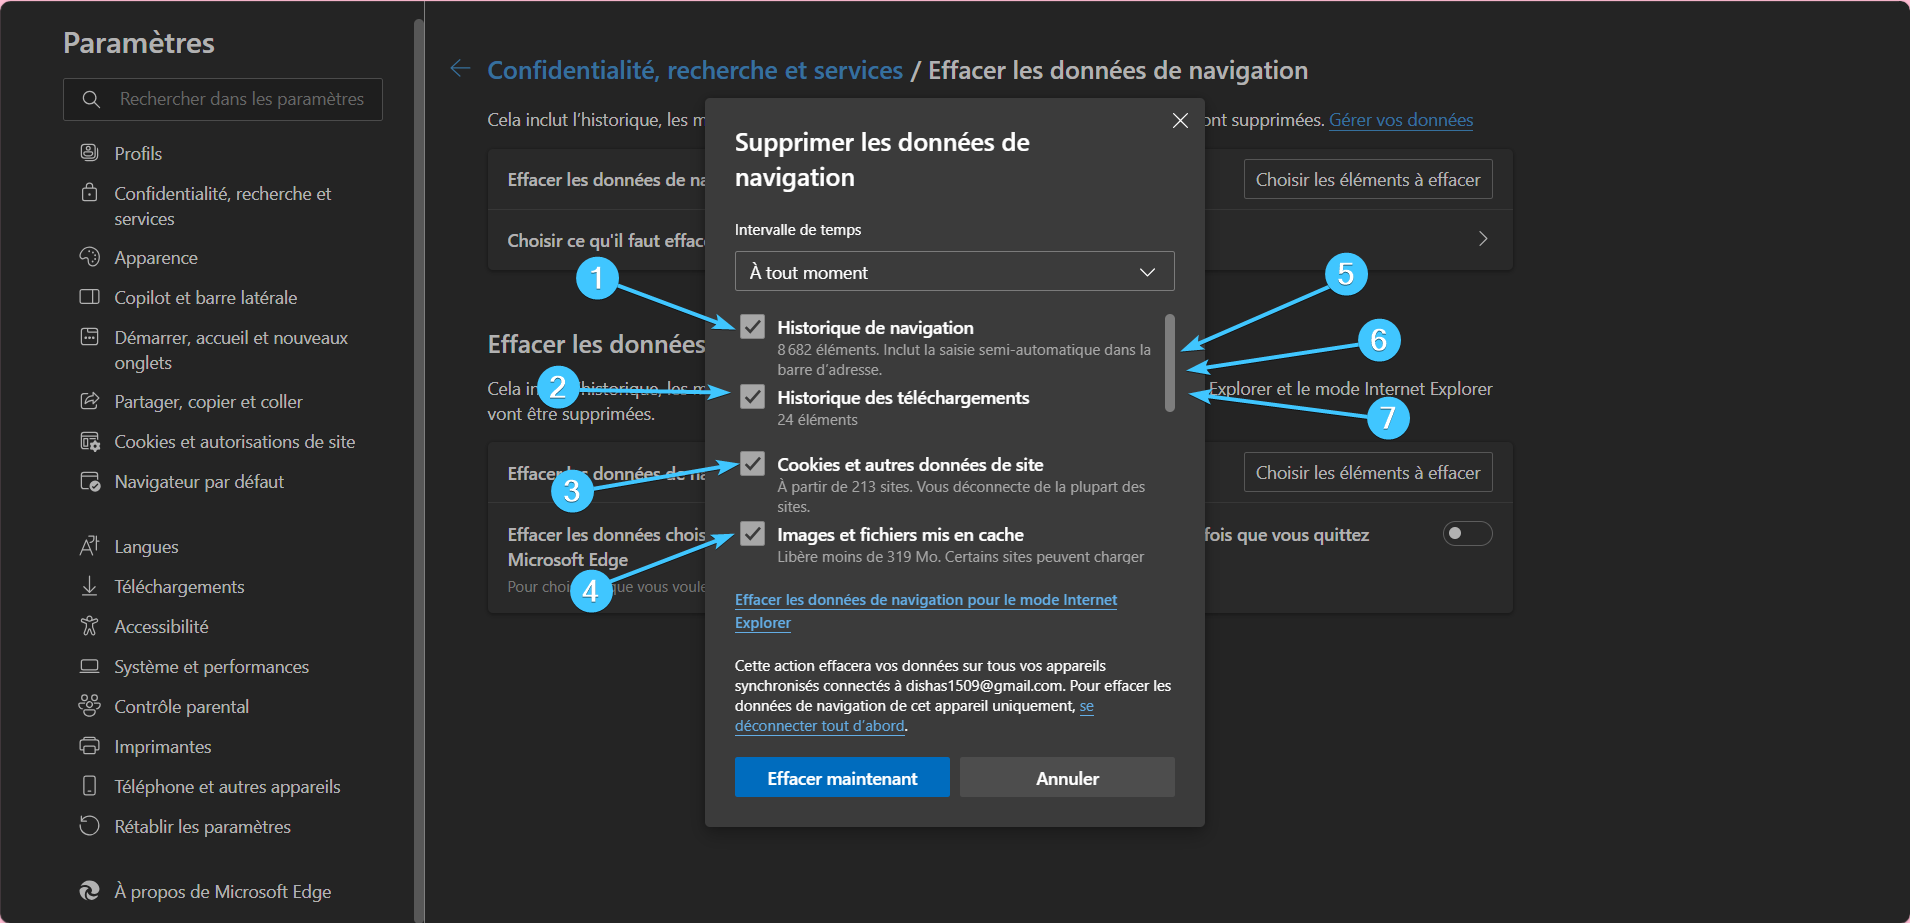
Task: Click Annuler button in dialog
Action: point(1067,778)
